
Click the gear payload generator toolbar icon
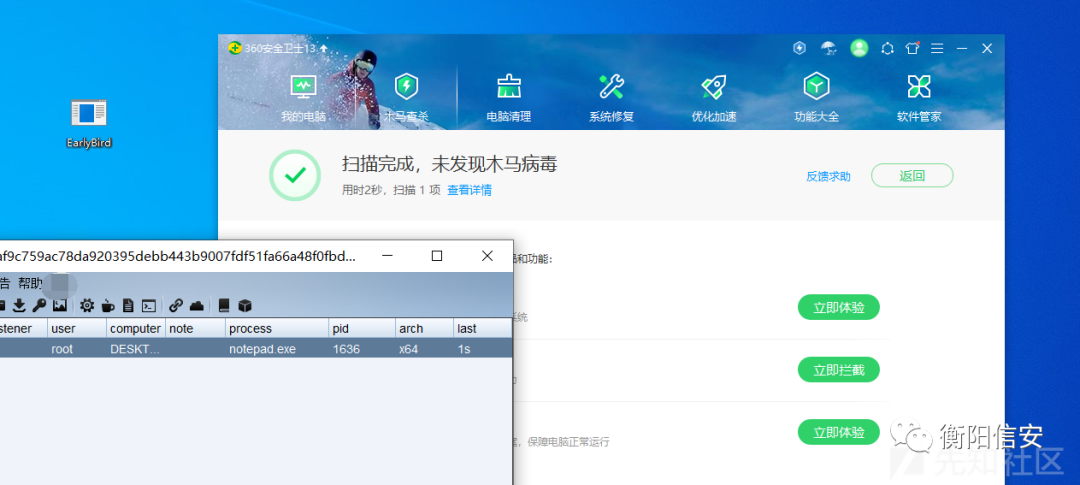coord(87,305)
